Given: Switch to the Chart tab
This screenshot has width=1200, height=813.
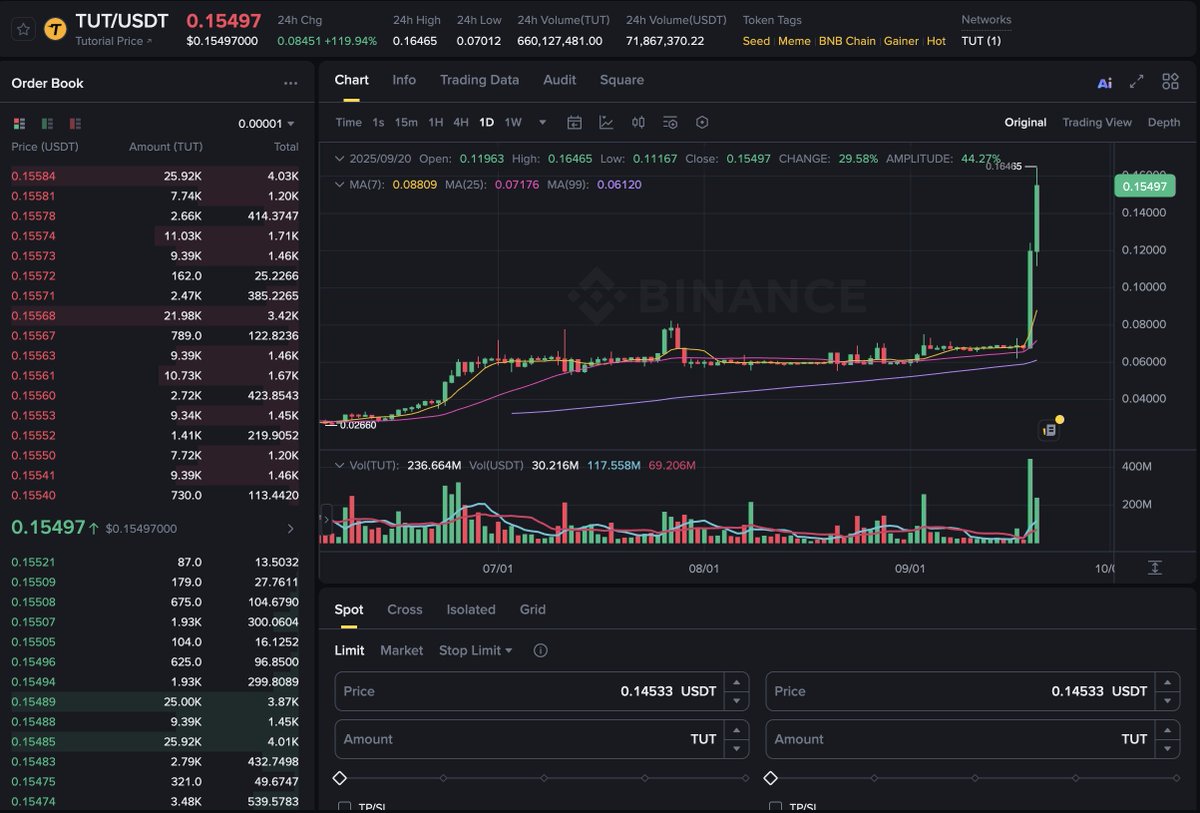Looking at the screenshot, I should pyautogui.click(x=351, y=80).
